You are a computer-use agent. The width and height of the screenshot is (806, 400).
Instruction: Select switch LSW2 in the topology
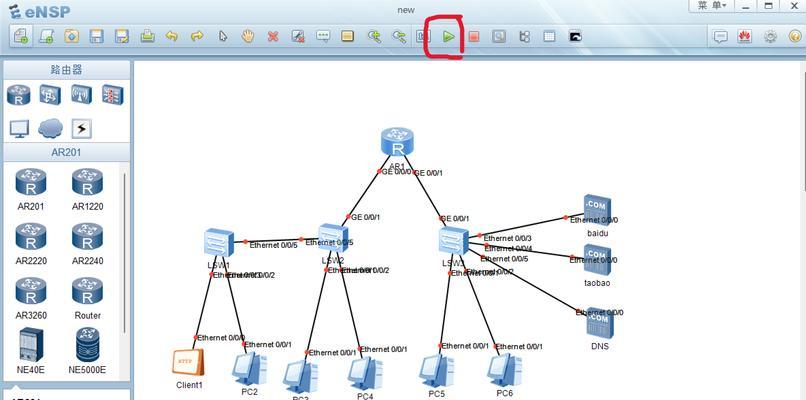333,238
